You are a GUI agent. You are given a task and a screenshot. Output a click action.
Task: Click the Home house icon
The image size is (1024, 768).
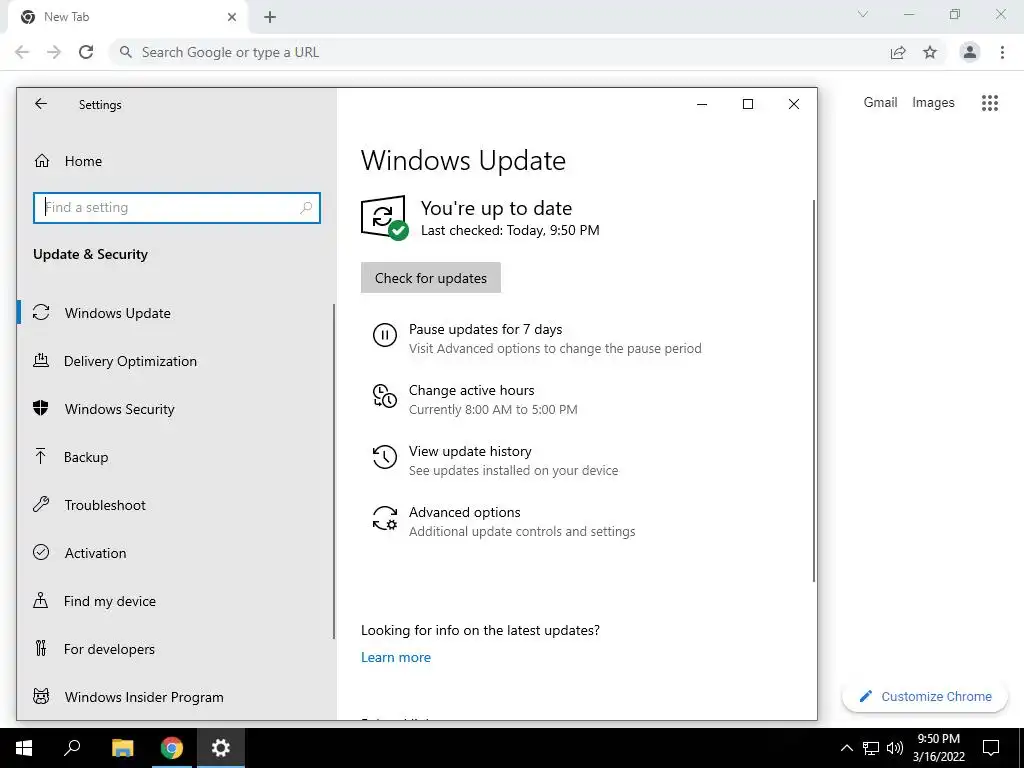[x=42, y=161]
